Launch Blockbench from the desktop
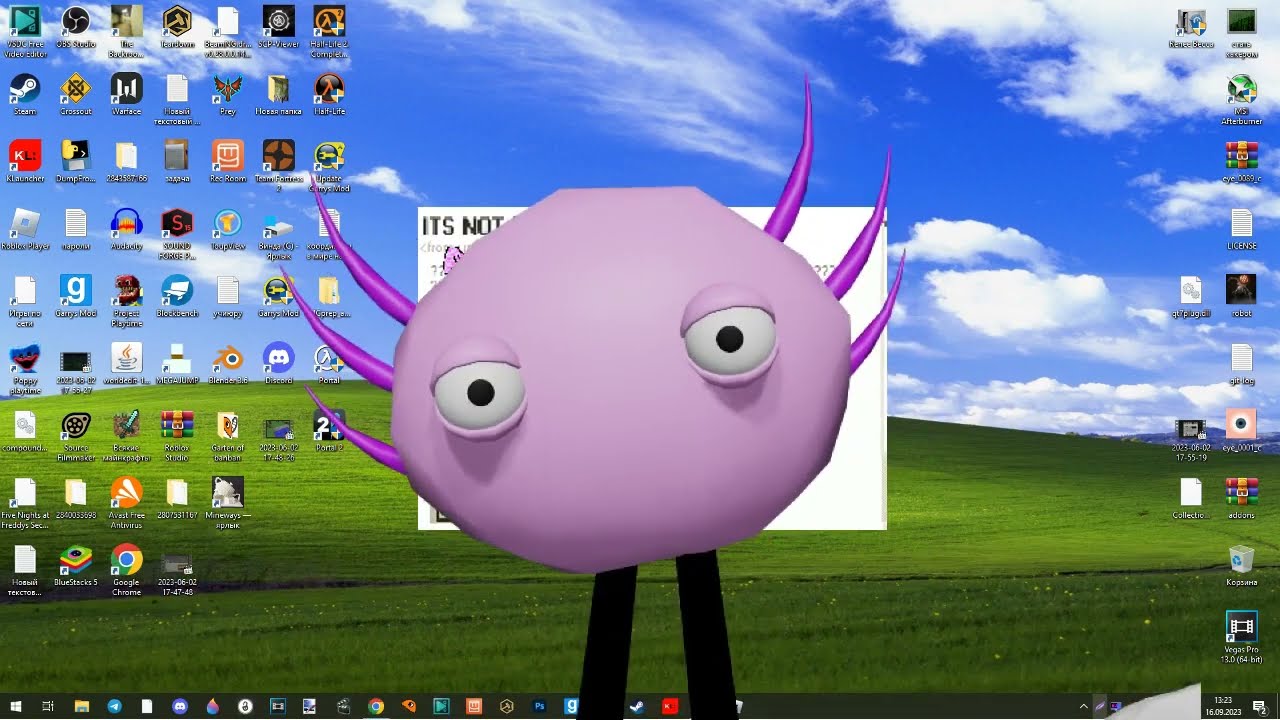 coord(177,297)
